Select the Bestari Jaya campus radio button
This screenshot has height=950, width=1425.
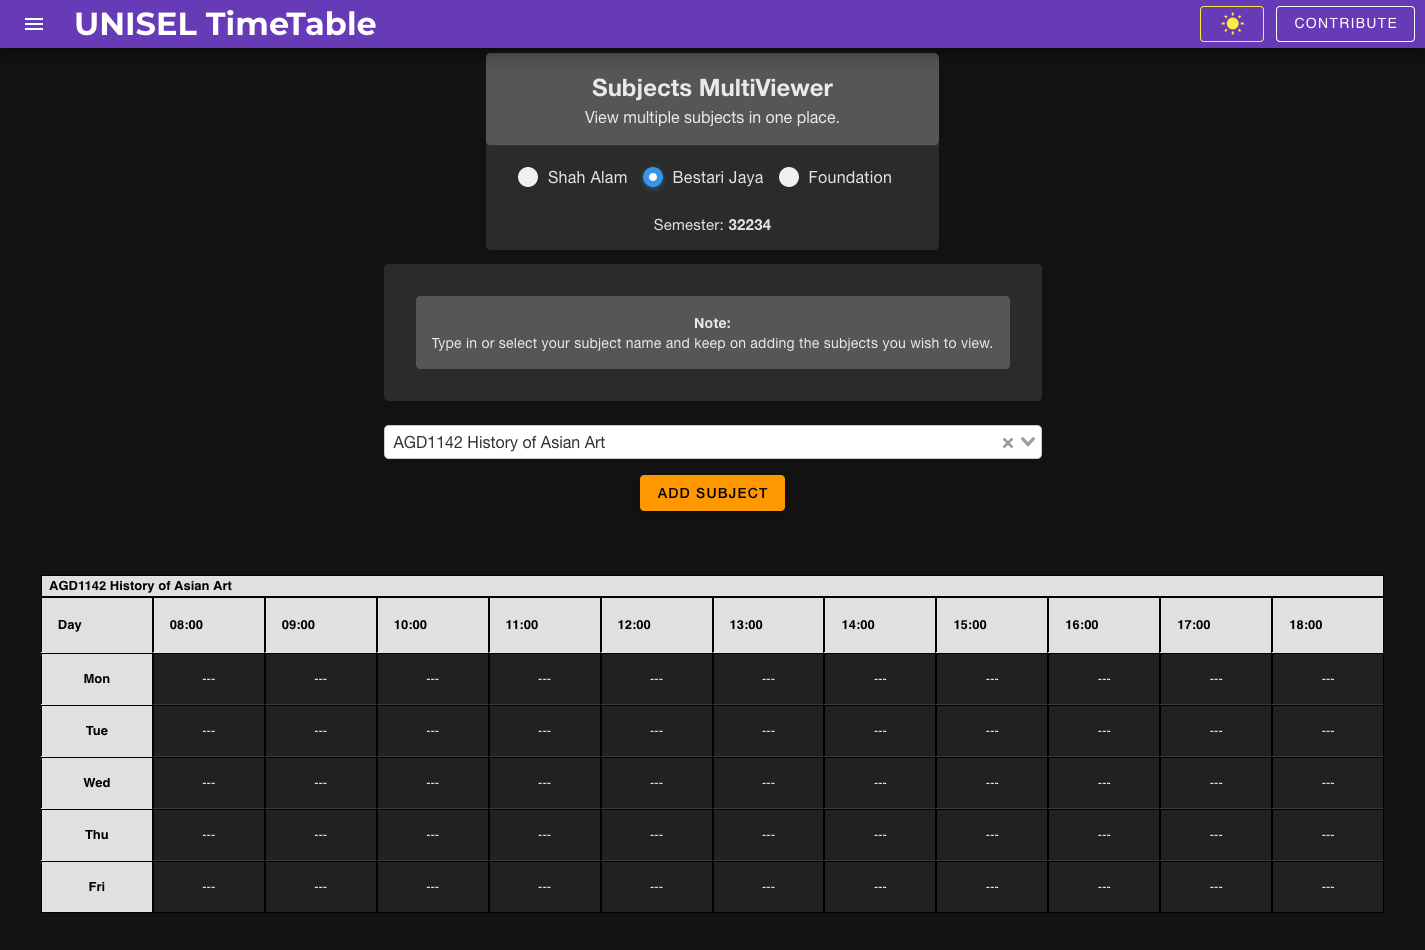click(653, 177)
